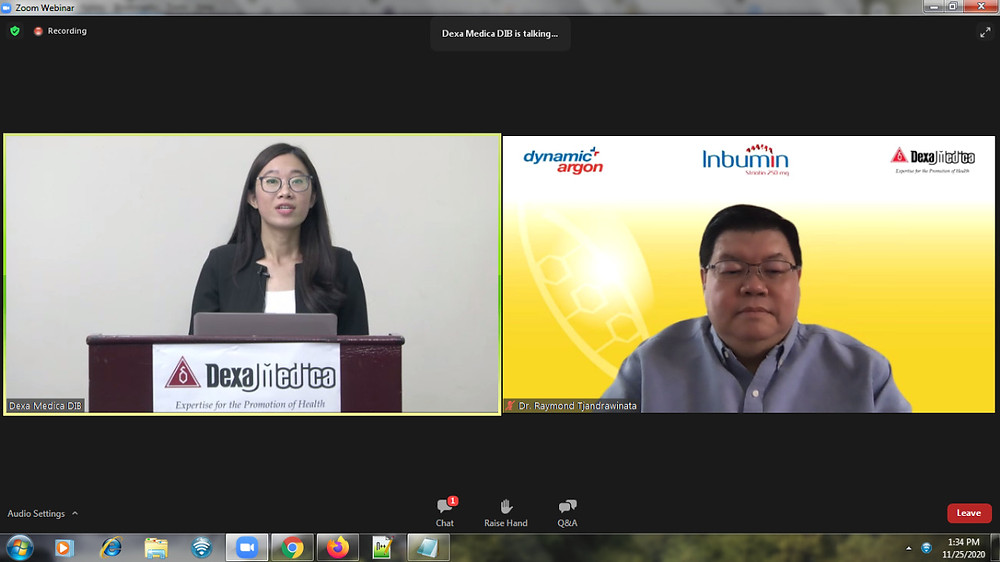The height and width of the screenshot is (562, 1000).
Task: Open File Explorer folder taskbar icon
Action: click(x=156, y=548)
